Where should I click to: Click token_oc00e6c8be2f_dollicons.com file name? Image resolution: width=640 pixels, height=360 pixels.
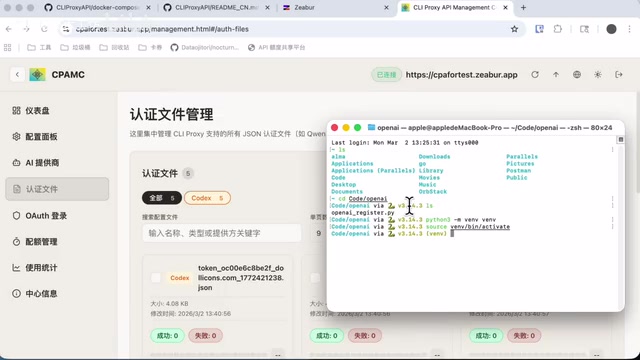click(x=241, y=278)
